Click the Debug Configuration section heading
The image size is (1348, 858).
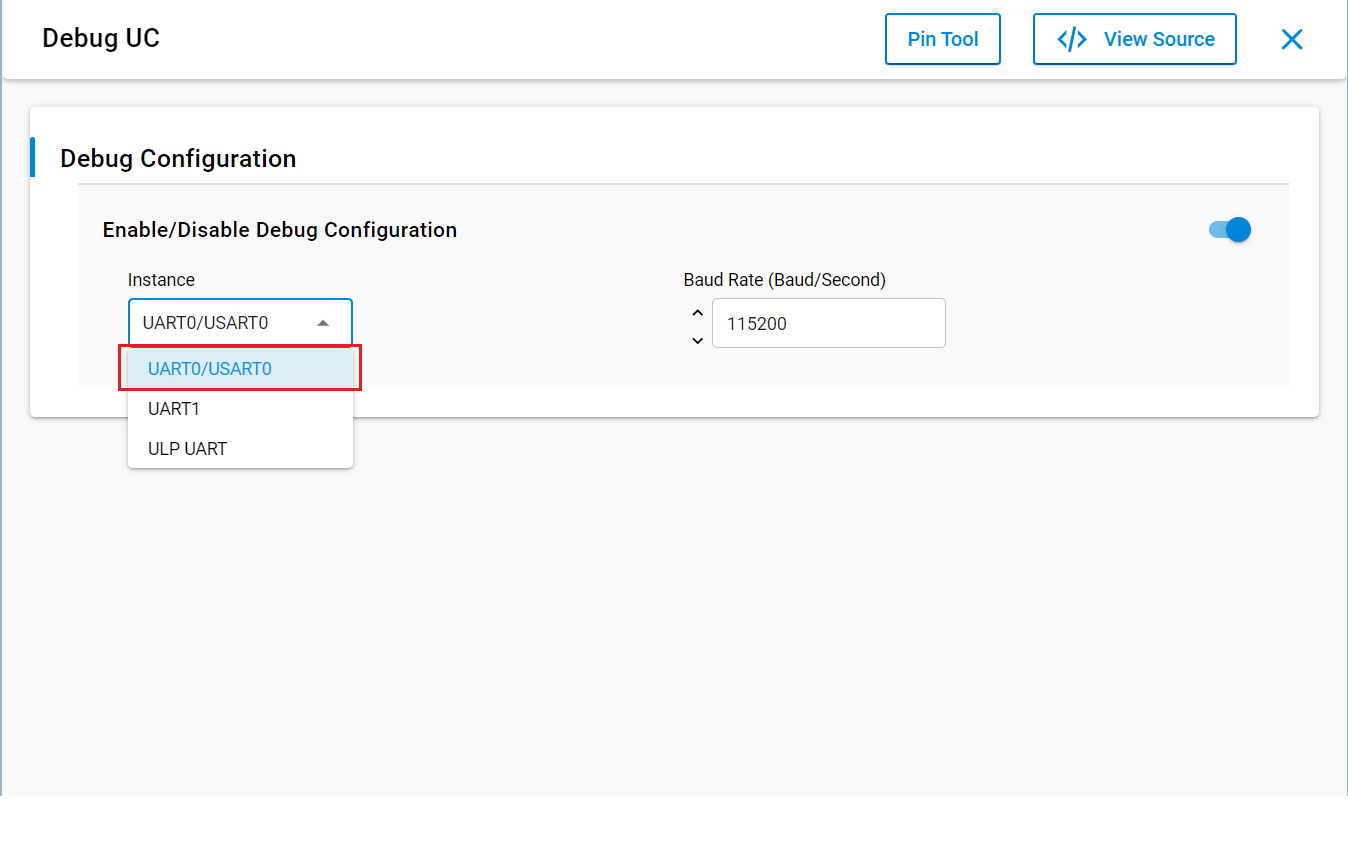pyautogui.click(x=178, y=159)
